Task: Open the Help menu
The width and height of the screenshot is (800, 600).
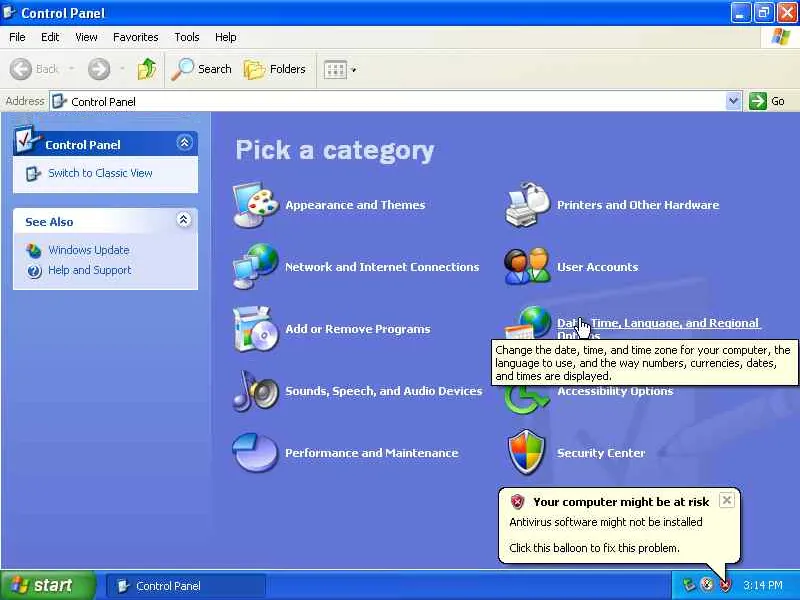Action: (x=226, y=37)
